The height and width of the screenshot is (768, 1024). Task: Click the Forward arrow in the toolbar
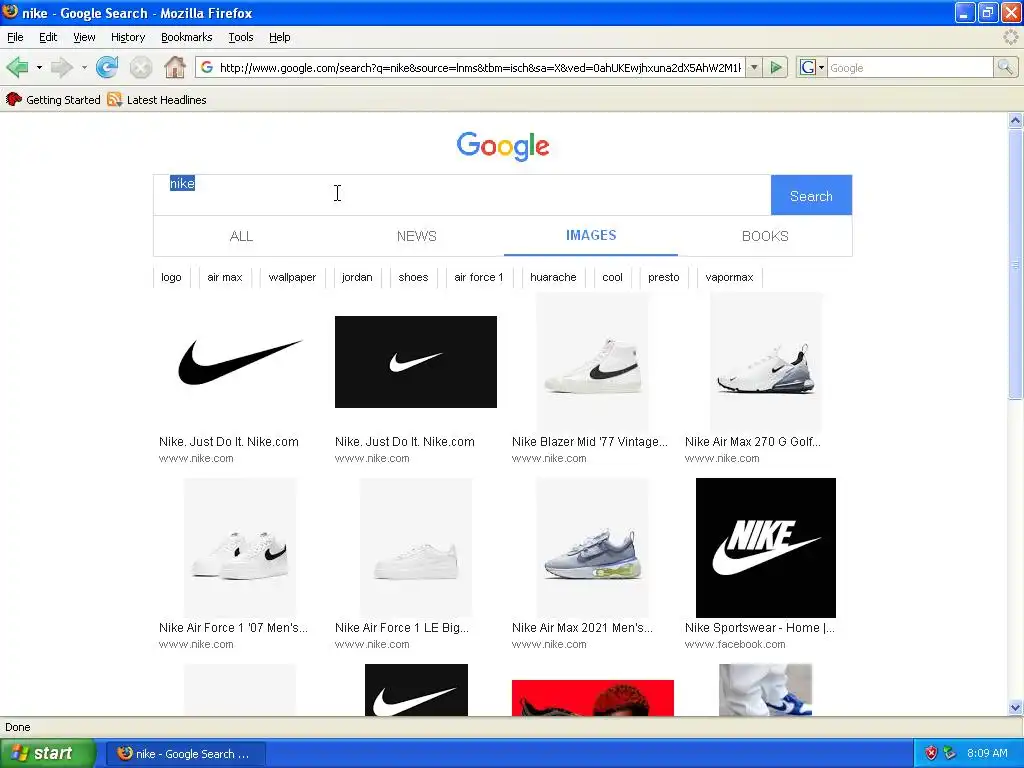click(x=62, y=67)
